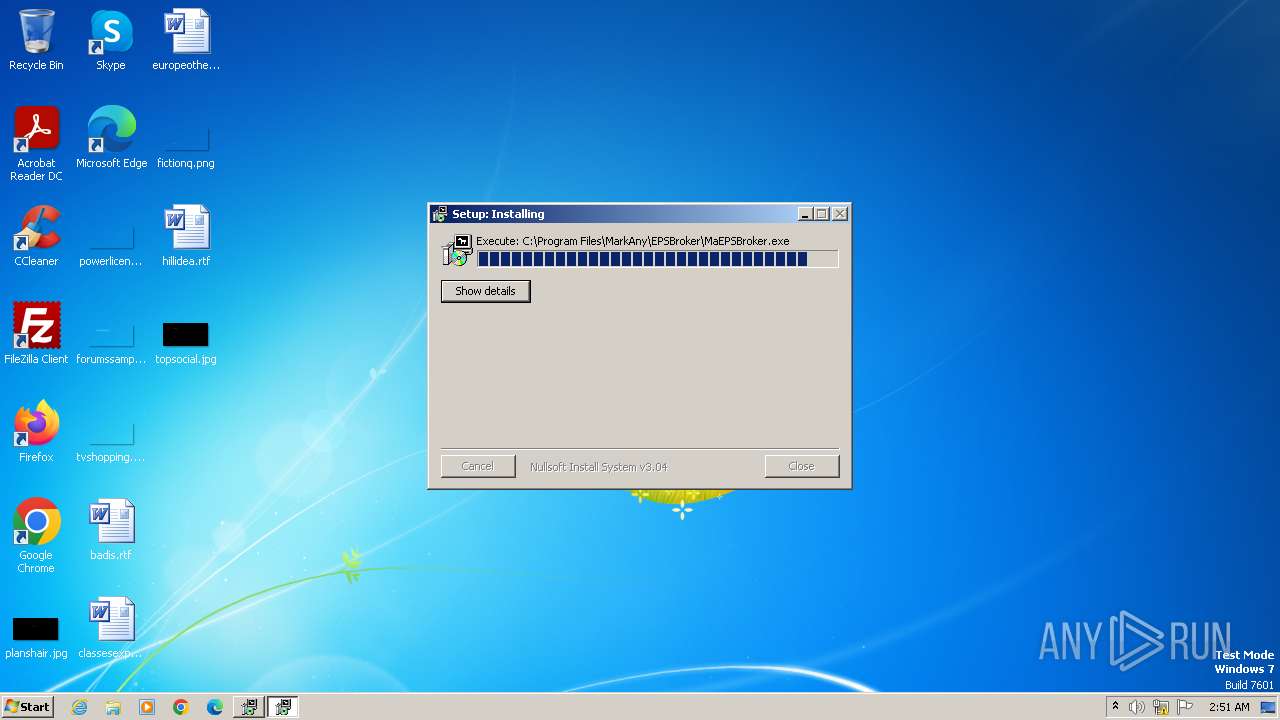Open the volume speaker tray icon
1280x720 pixels.
1136,707
